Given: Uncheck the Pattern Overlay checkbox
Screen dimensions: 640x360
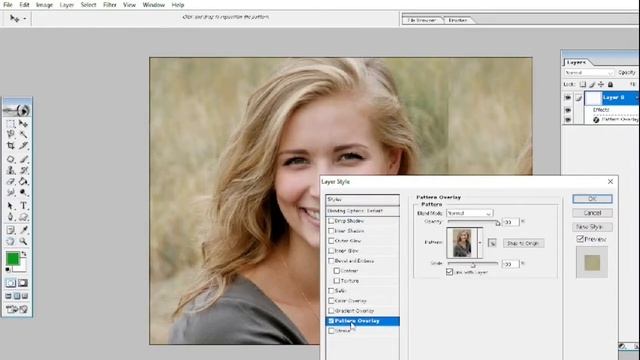Looking at the screenshot, I should coord(331,321).
